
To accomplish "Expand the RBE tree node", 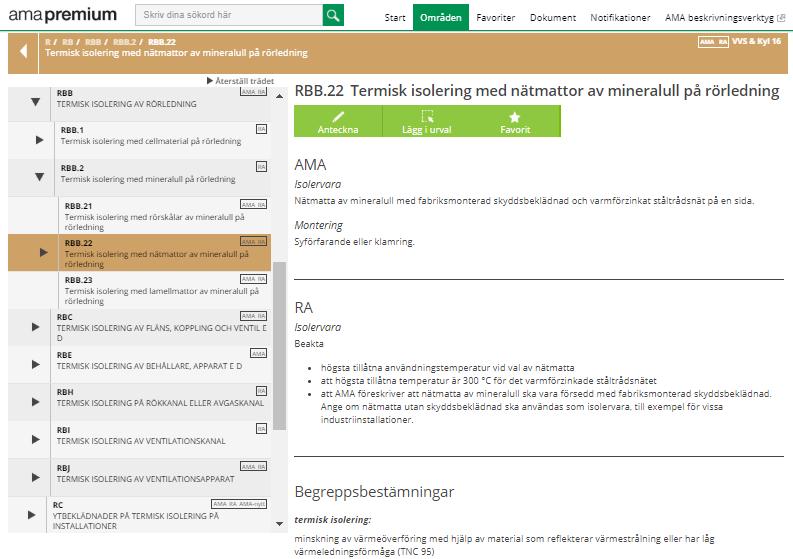I will 35,364.
